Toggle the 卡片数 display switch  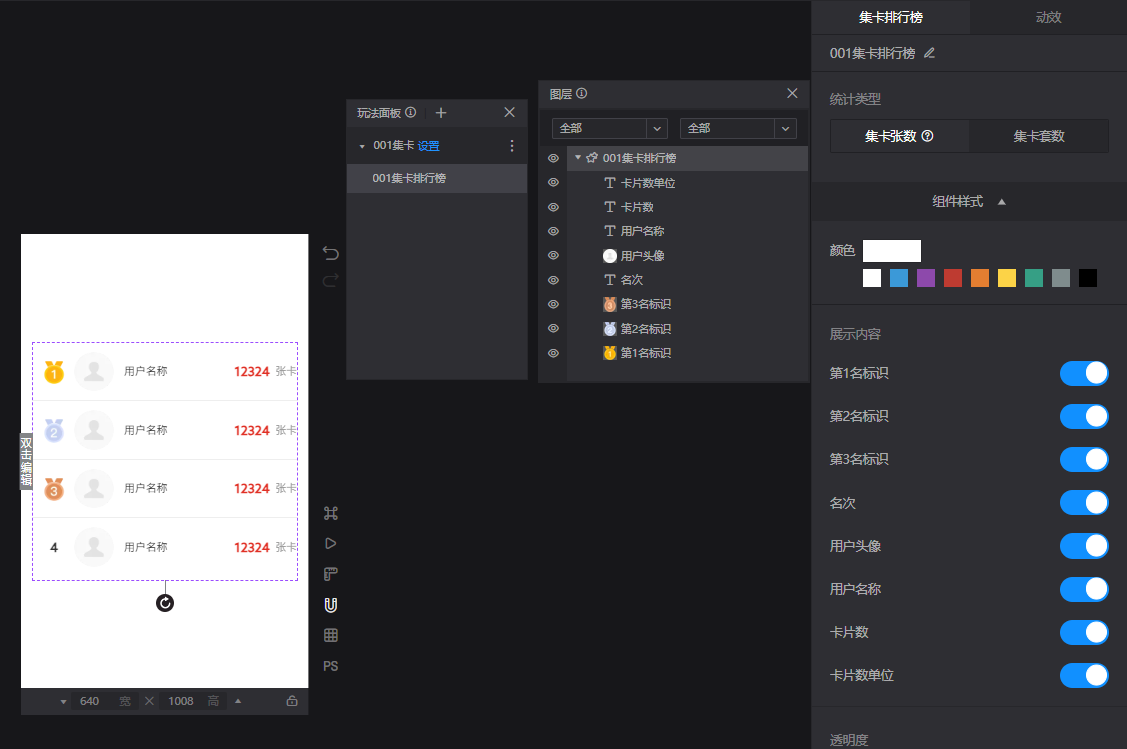[x=1084, y=633]
